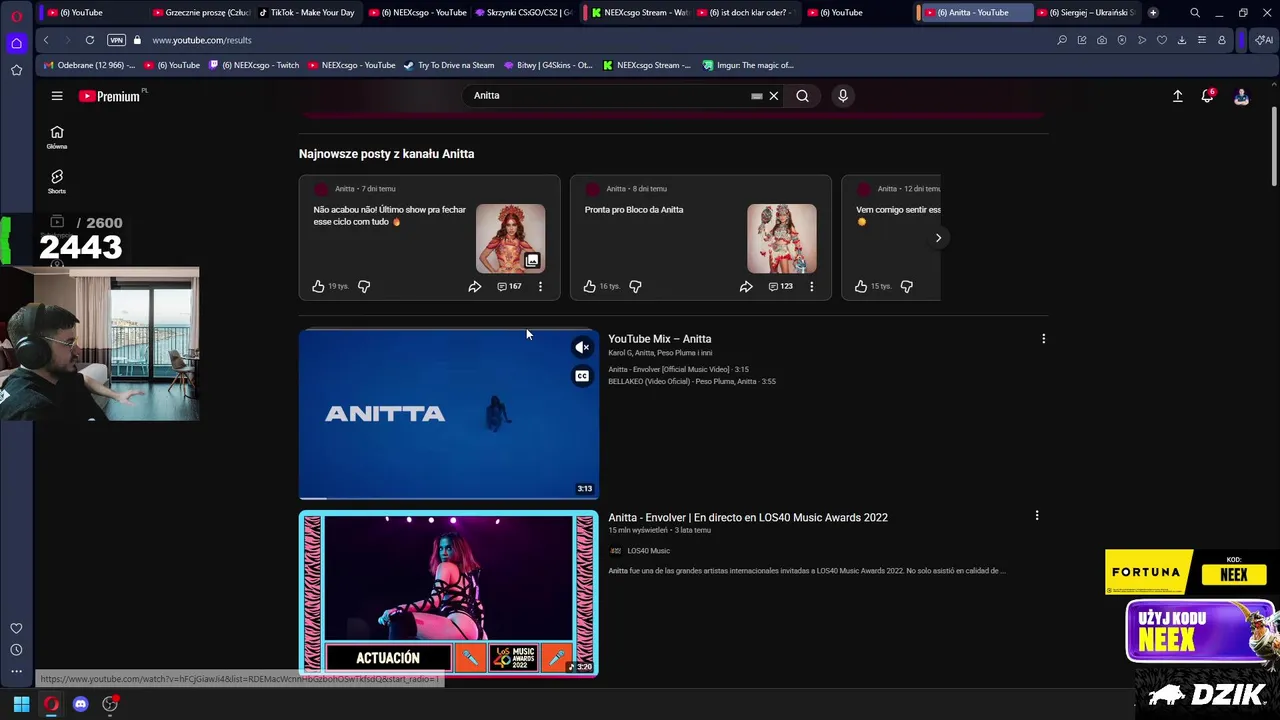The height and width of the screenshot is (720, 1280).
Task: Open the browser downloads icon
Action: (1182, 40)
